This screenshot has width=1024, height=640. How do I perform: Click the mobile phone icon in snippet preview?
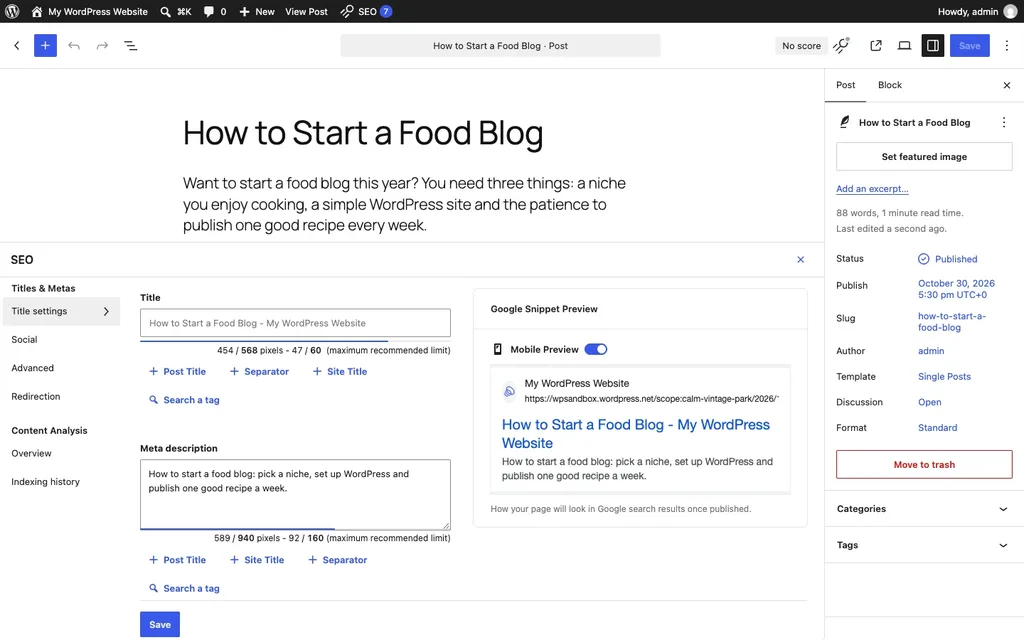(x=498, y=349)
